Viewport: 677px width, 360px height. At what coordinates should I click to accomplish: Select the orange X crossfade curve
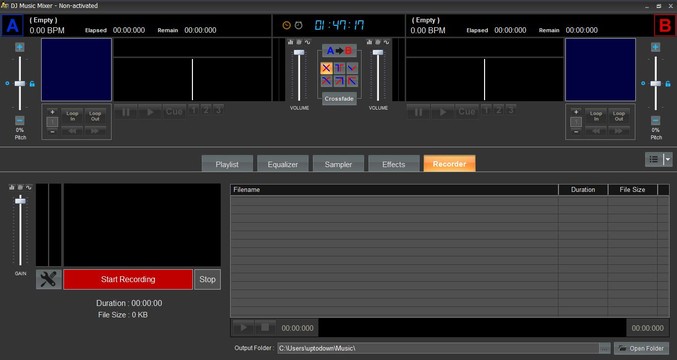click(x=326, y=68)
